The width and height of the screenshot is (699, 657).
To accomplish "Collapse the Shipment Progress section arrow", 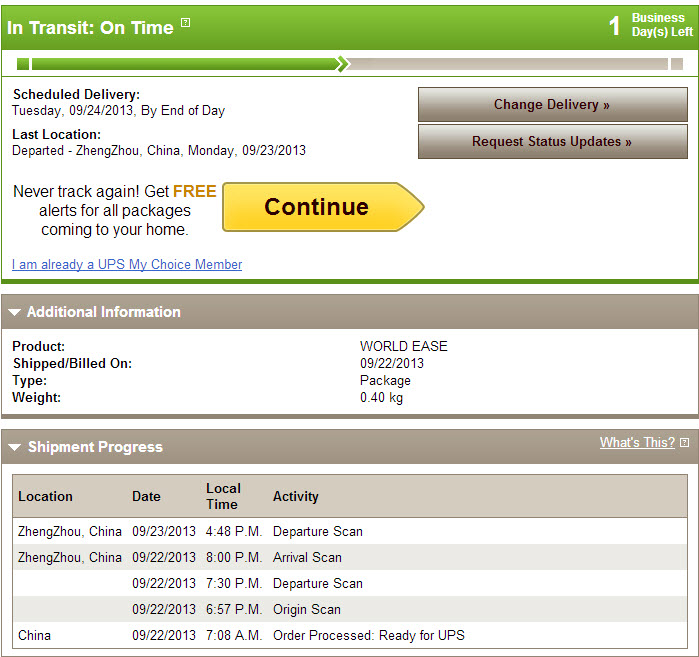I will click(x=14, y=447).
